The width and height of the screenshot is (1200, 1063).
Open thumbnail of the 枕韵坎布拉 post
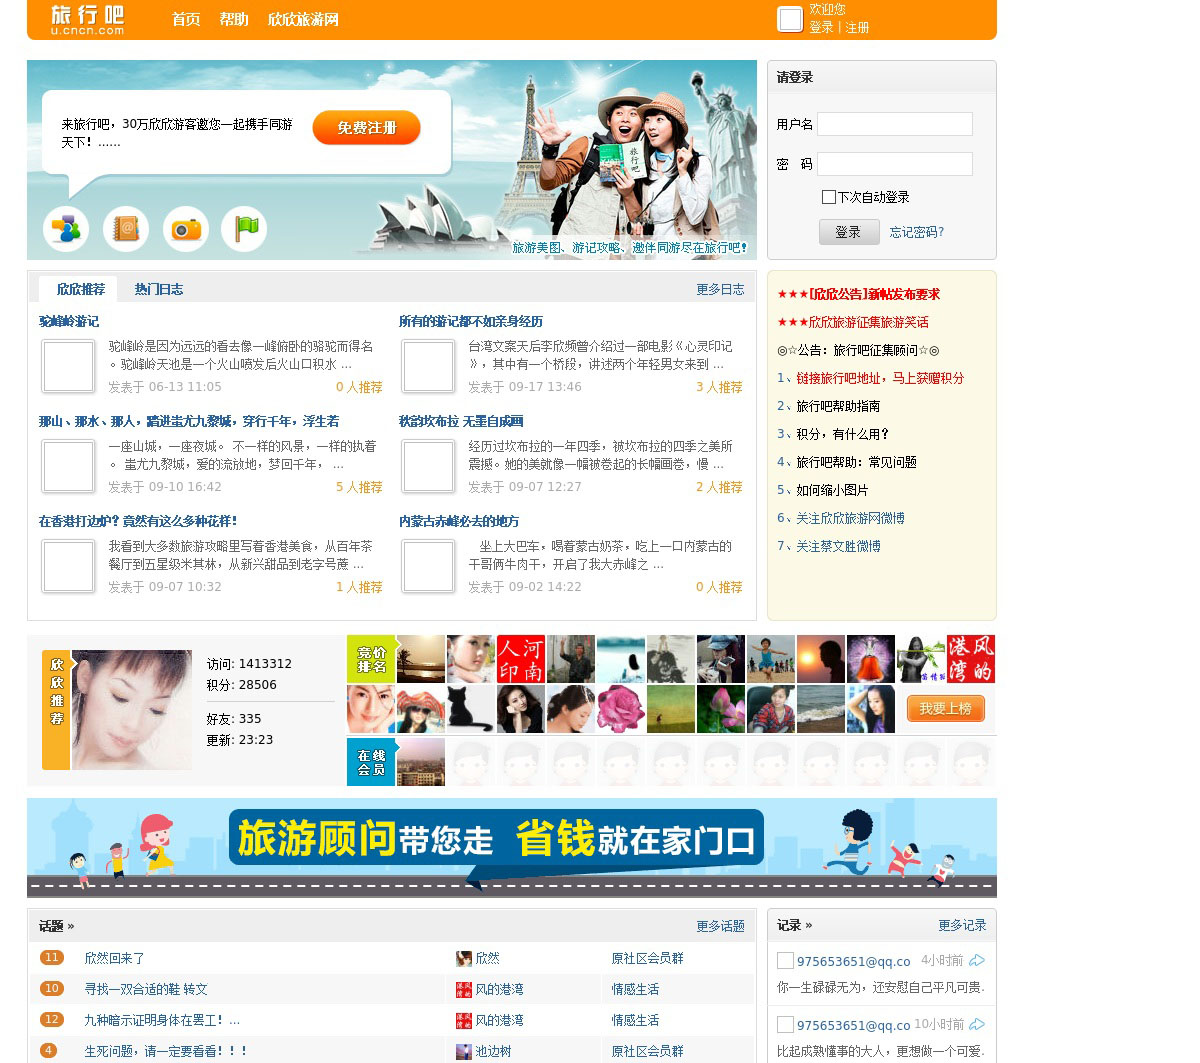(429, 465)
